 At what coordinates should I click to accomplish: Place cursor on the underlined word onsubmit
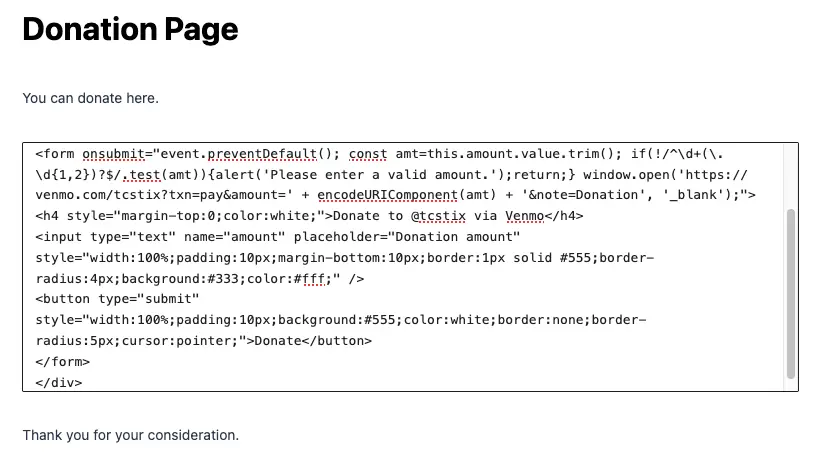(x=113, y=154)
